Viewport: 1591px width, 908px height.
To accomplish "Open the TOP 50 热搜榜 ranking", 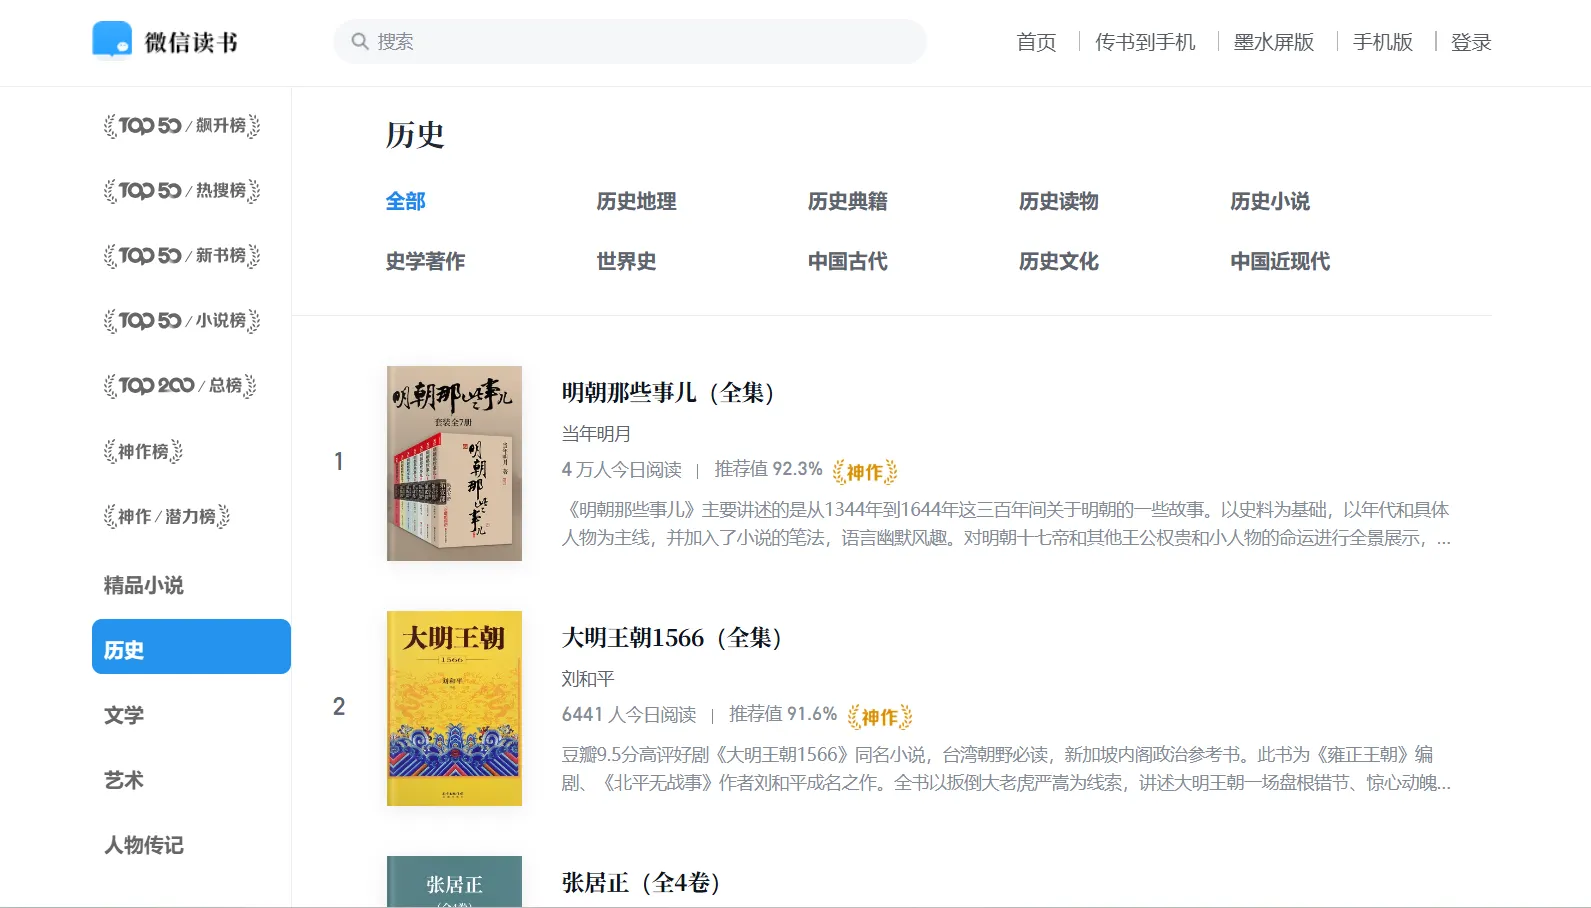I will 182,191.
